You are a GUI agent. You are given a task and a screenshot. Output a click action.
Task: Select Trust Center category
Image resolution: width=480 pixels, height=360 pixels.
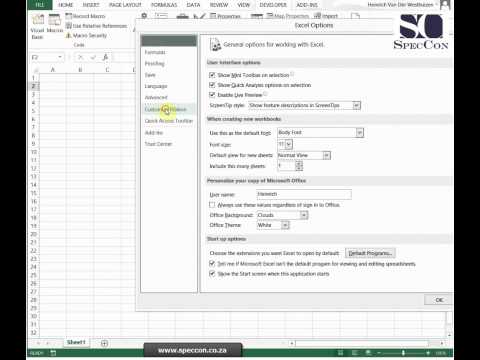click(x=169, y=144)
